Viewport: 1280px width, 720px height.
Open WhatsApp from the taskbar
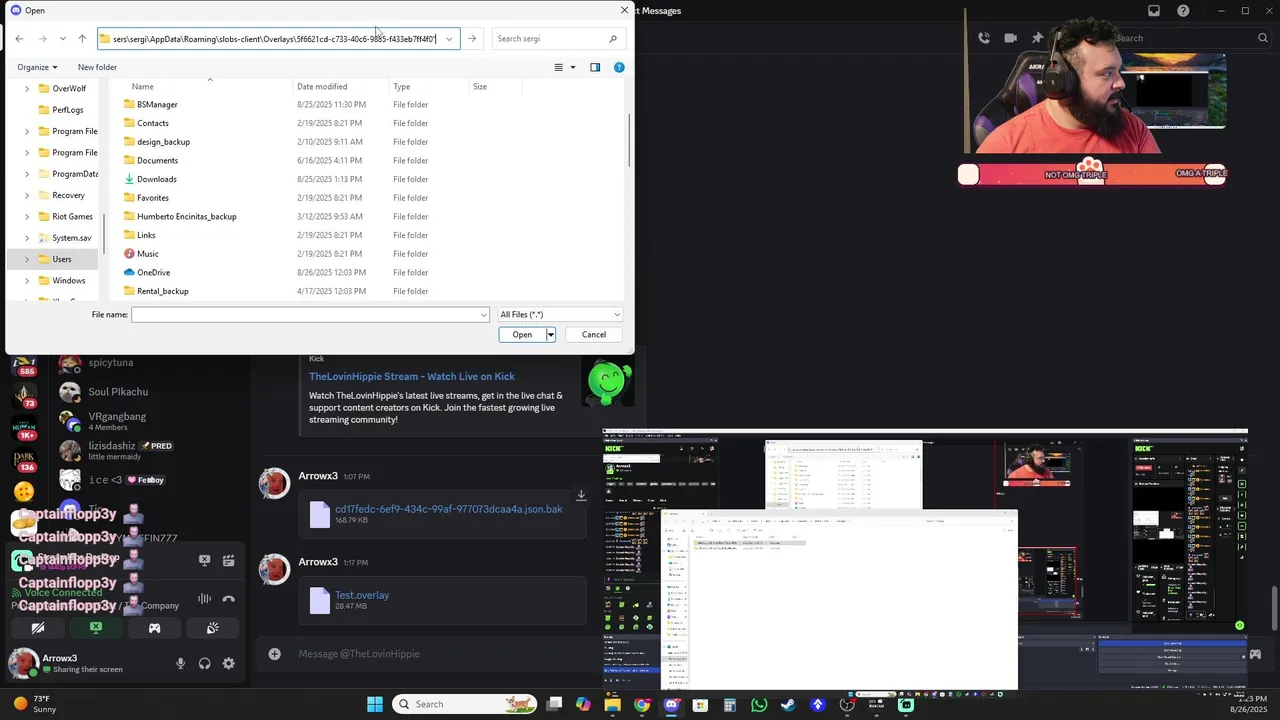(x=759, y=704)
